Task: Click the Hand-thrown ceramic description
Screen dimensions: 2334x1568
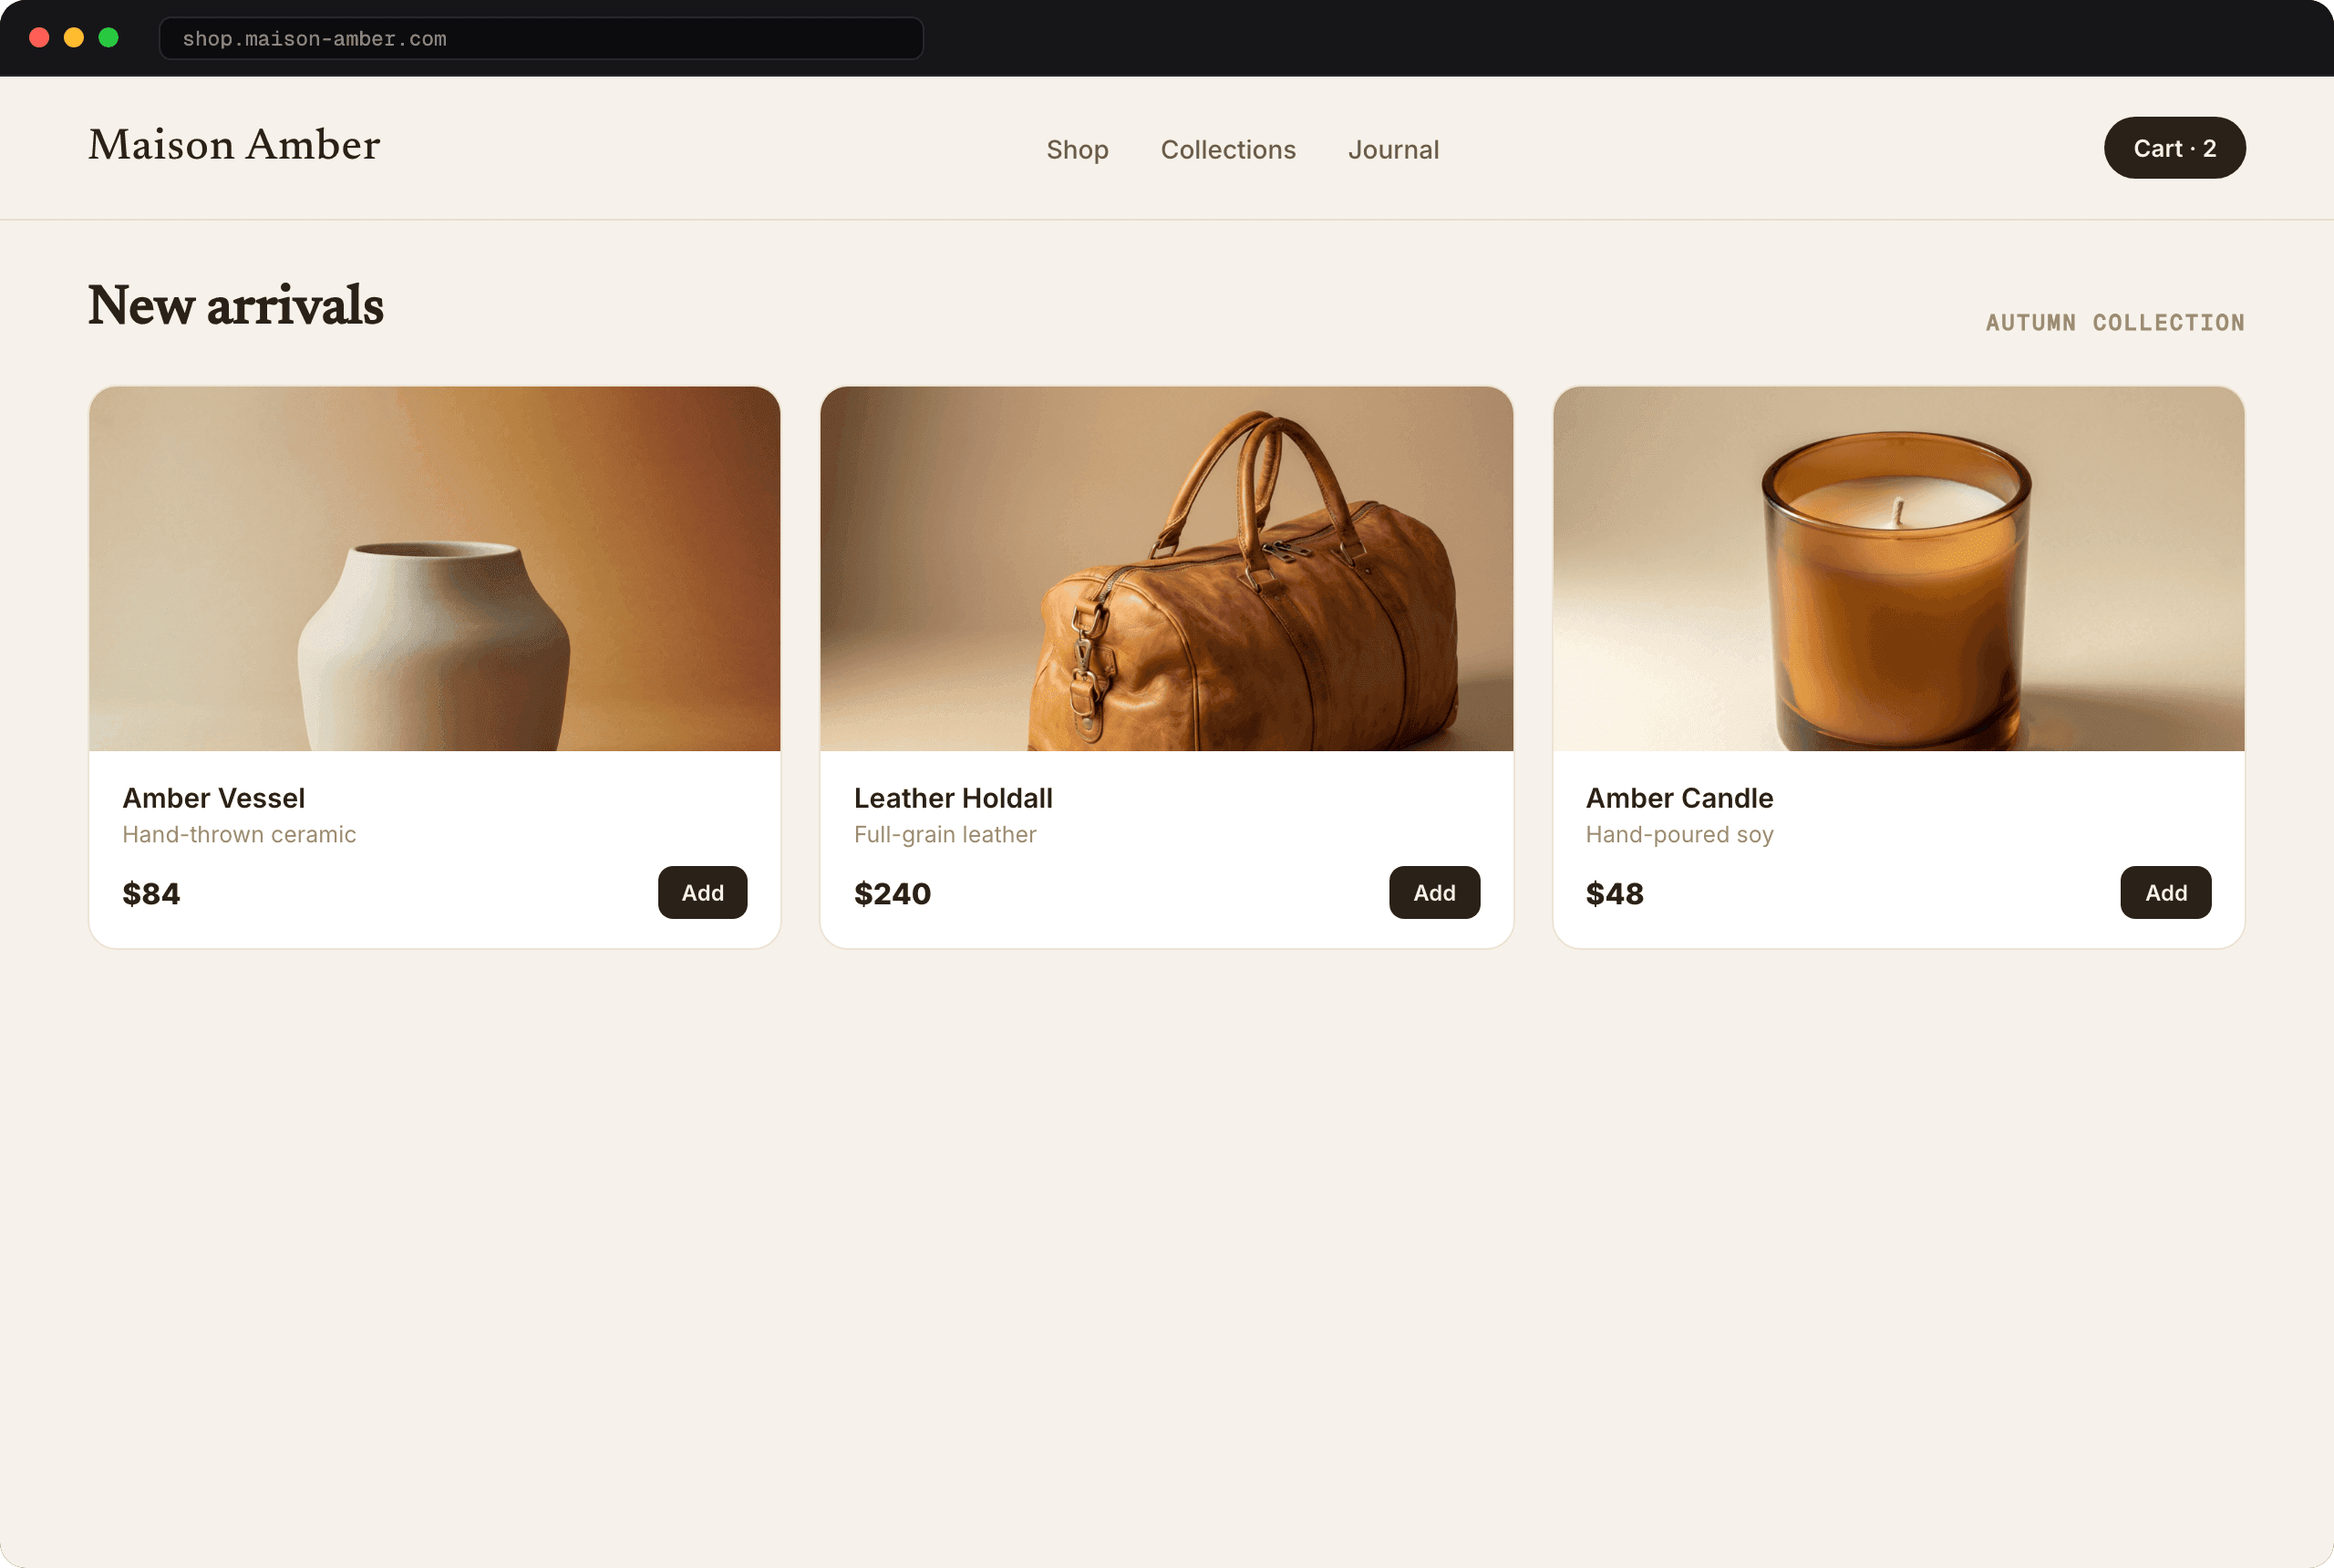Action: [239, 834]
